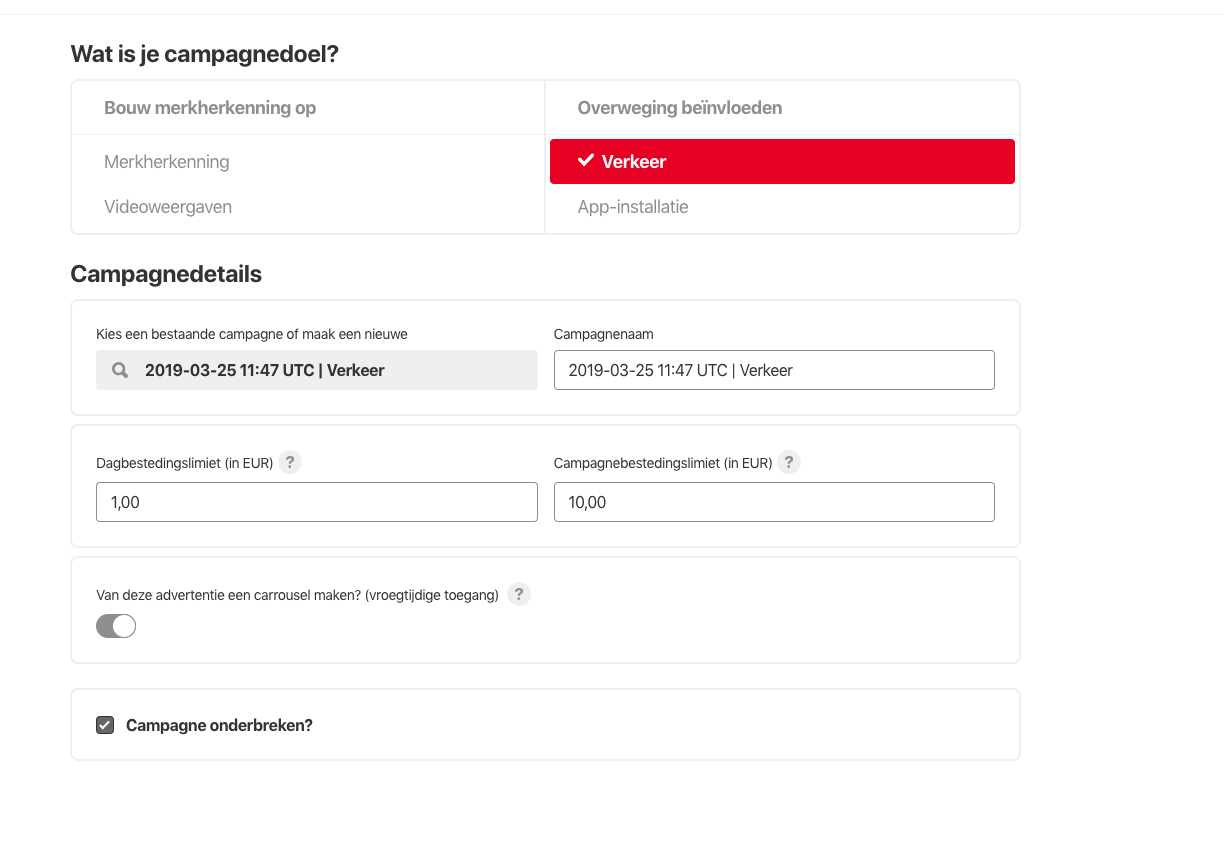The image size is (1224, 864).
Task: Open help for Dagbestedingslimiet field
Action: pyautogui.click(x=290, y=463)
